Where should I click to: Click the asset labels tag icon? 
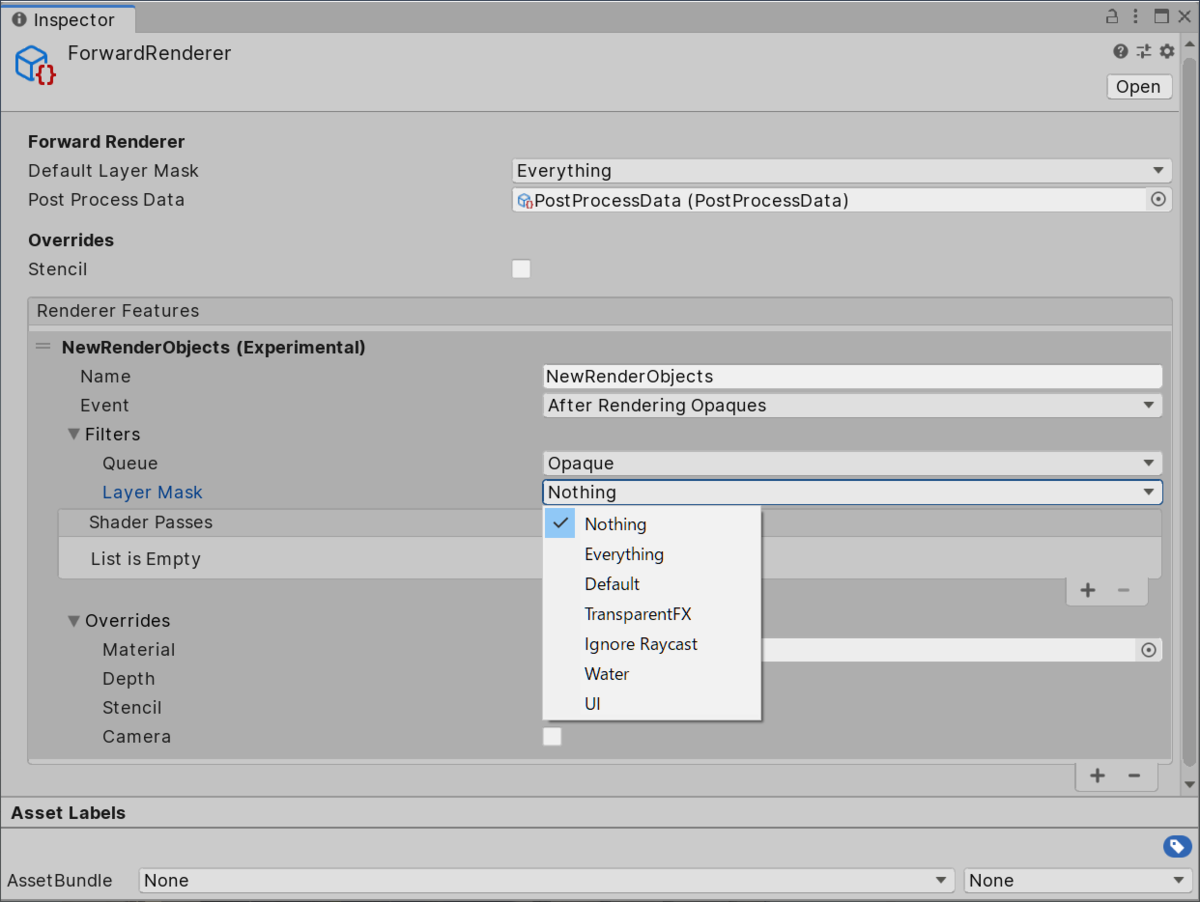coord(1177,847)
